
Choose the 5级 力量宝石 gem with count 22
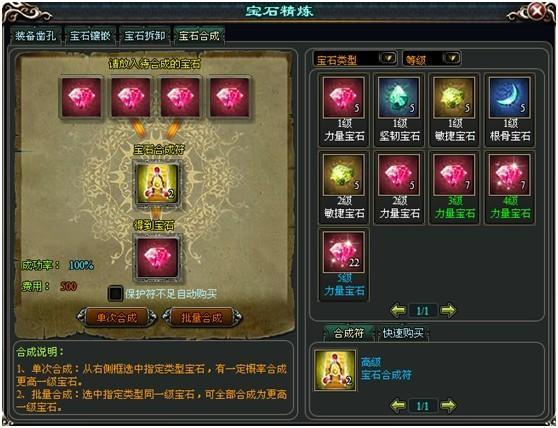343,252
